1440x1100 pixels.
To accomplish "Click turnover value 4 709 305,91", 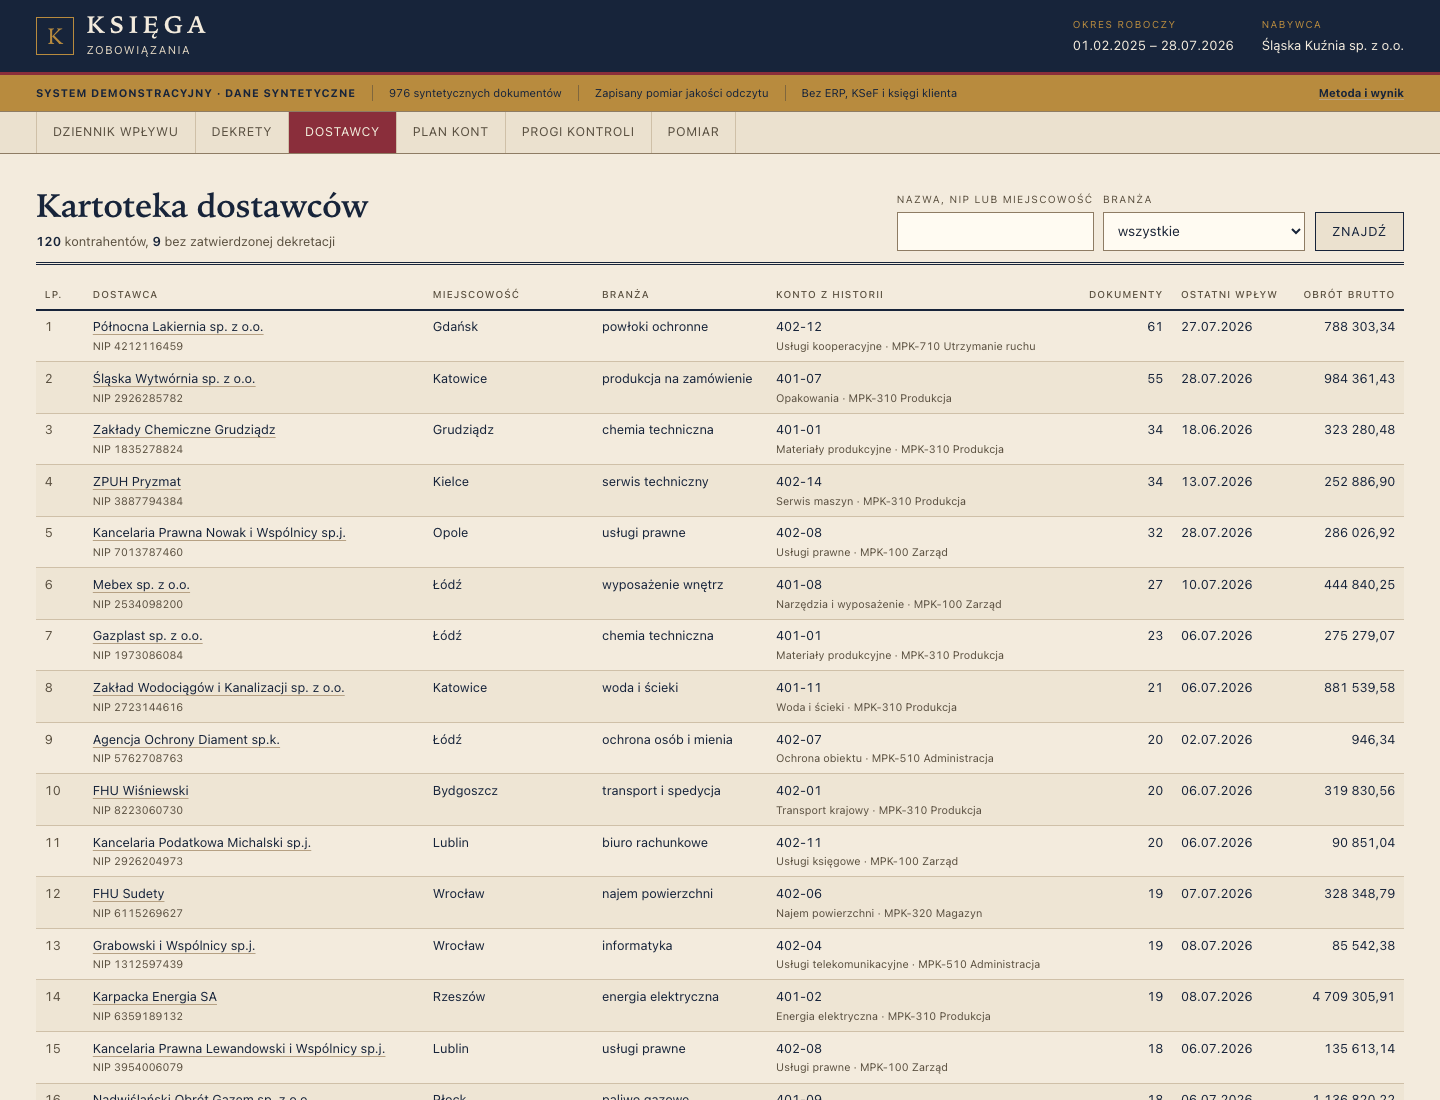I will coord(1354,997).
